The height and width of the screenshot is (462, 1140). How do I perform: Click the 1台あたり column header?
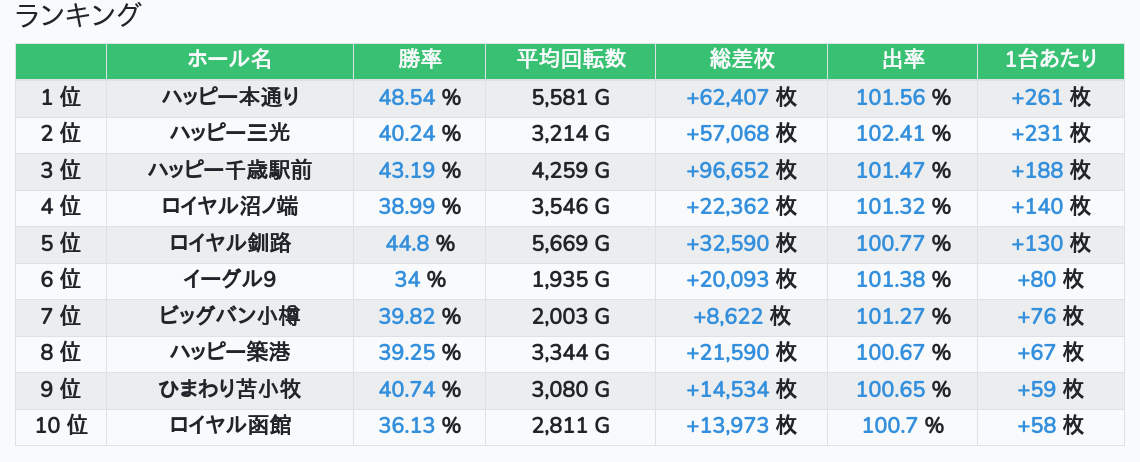(x=1050, y=60)
